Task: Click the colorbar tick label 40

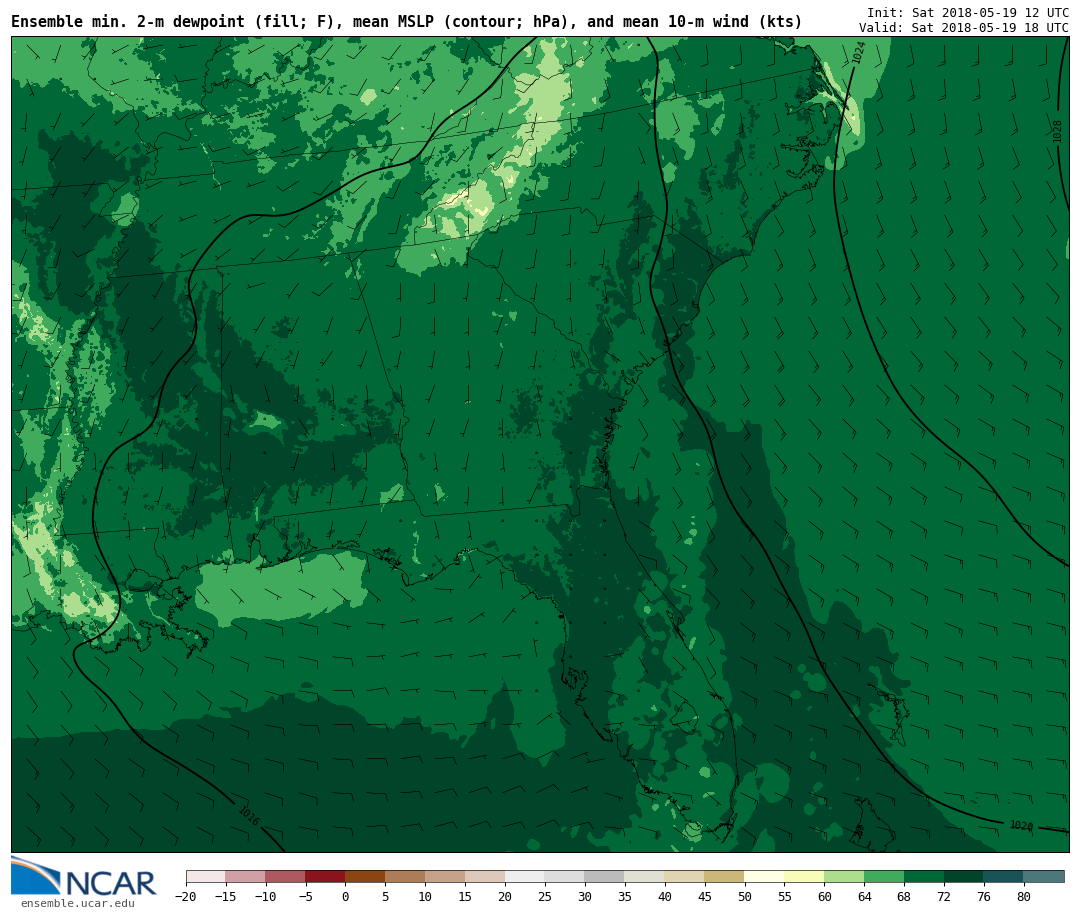Action: point(665,896)
